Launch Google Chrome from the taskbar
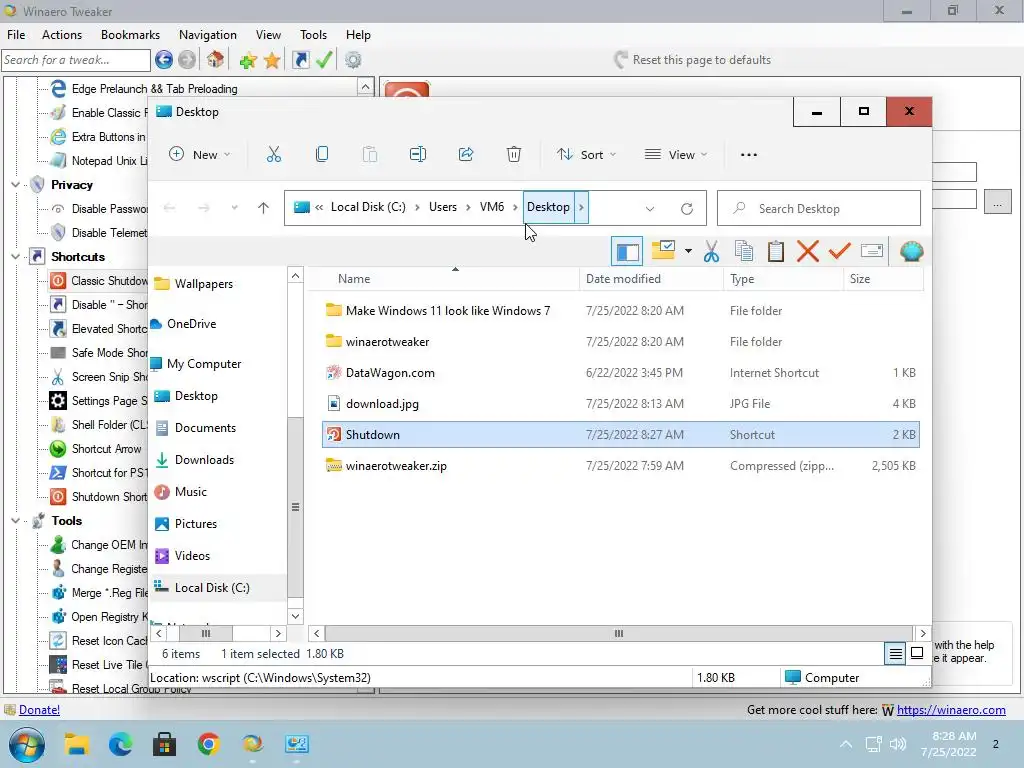The image size is (1024, 768). click(x=208, y=744)
